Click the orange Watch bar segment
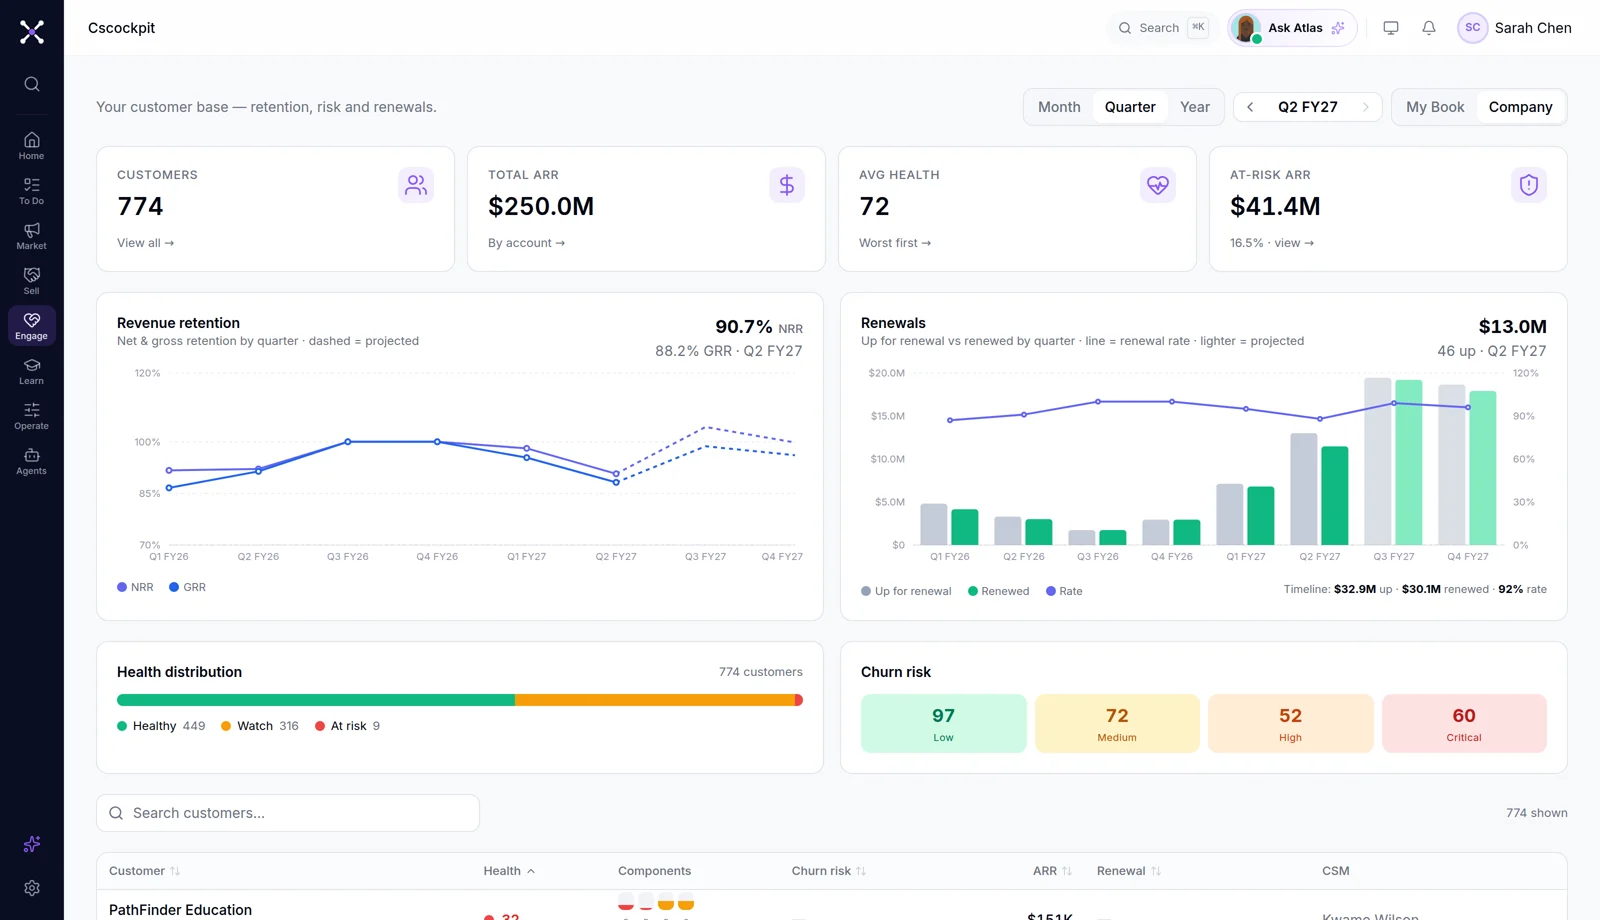 (655, 700)
